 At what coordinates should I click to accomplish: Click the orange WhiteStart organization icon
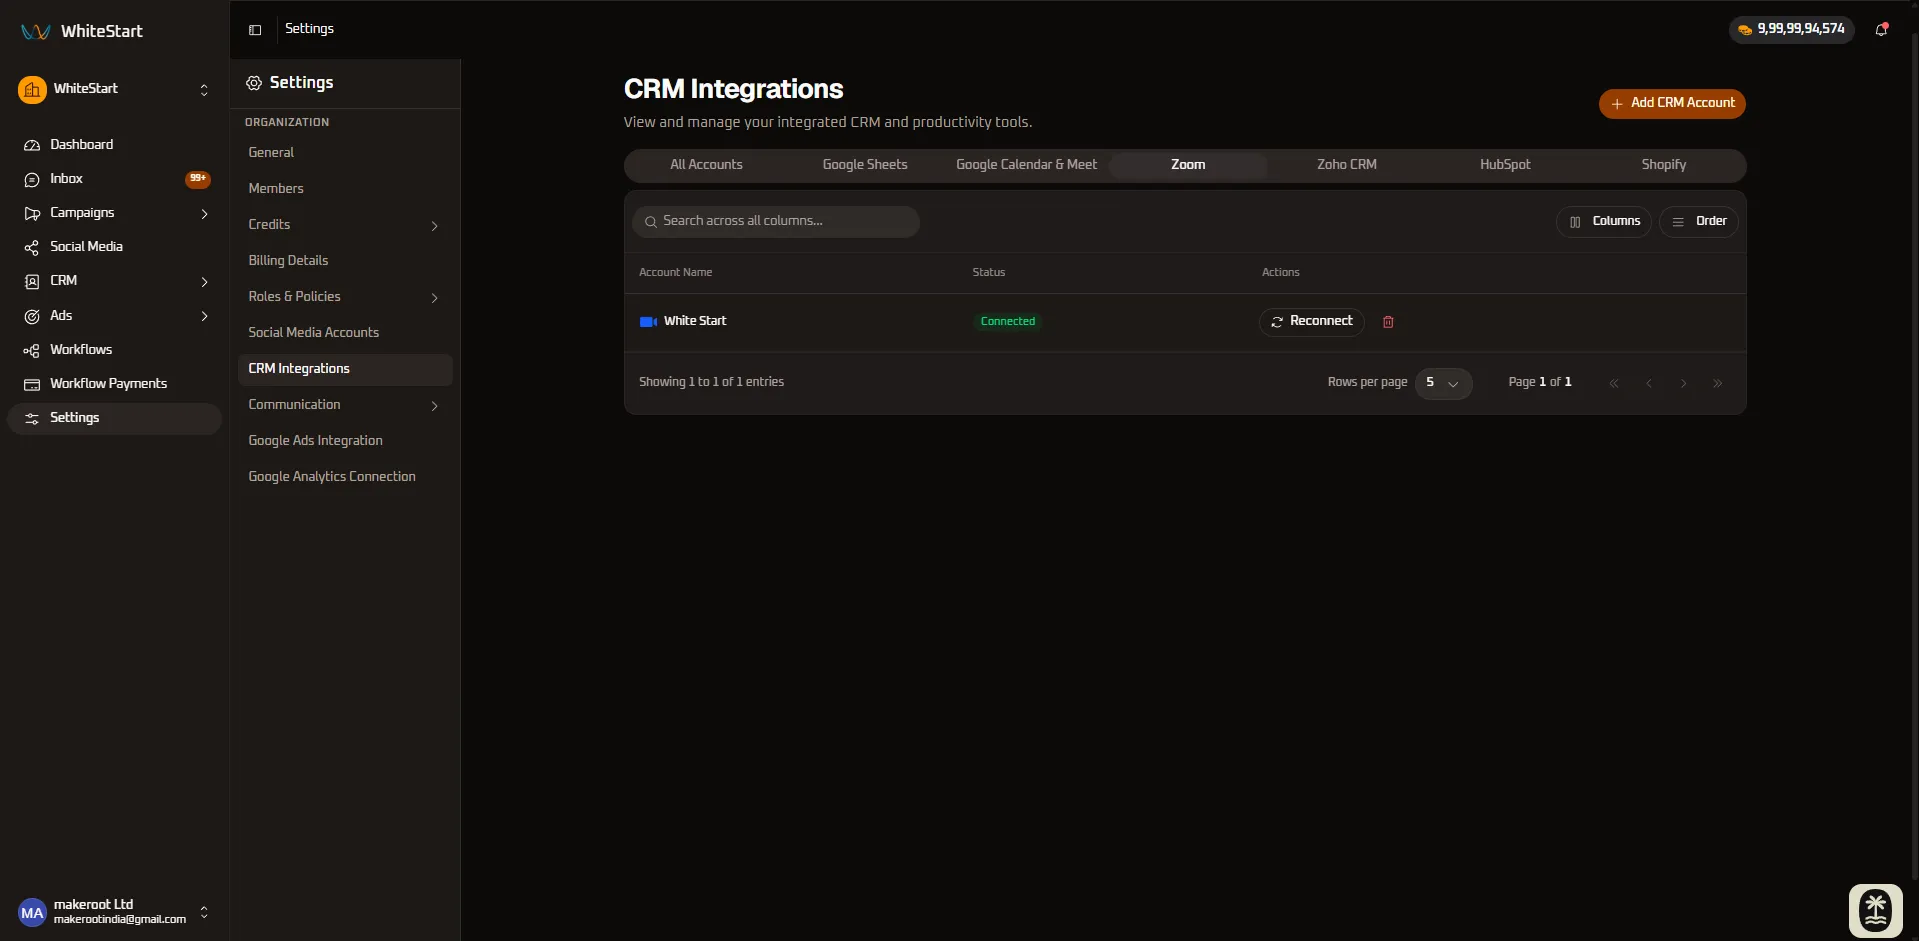[x=32, y=90]
